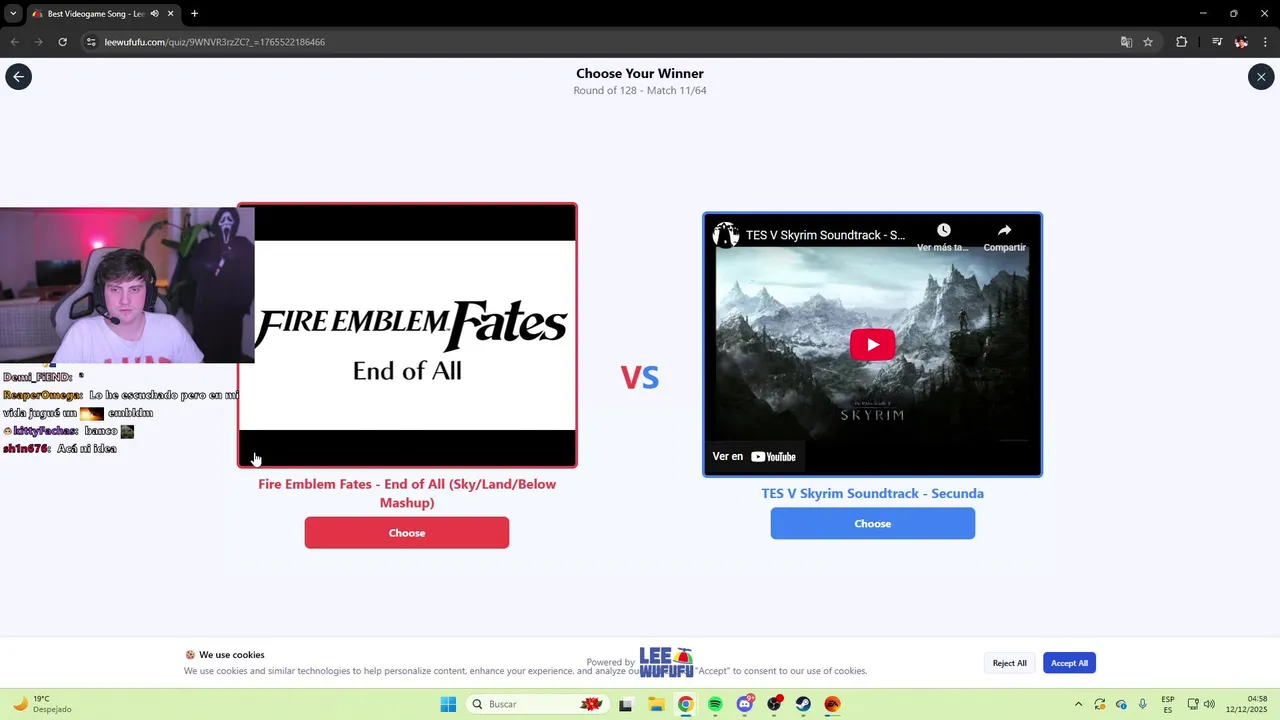The height and width of the screenshot is (720, 1280).
Task: Open Task View on the taskbar
Action: coord(625,704)
